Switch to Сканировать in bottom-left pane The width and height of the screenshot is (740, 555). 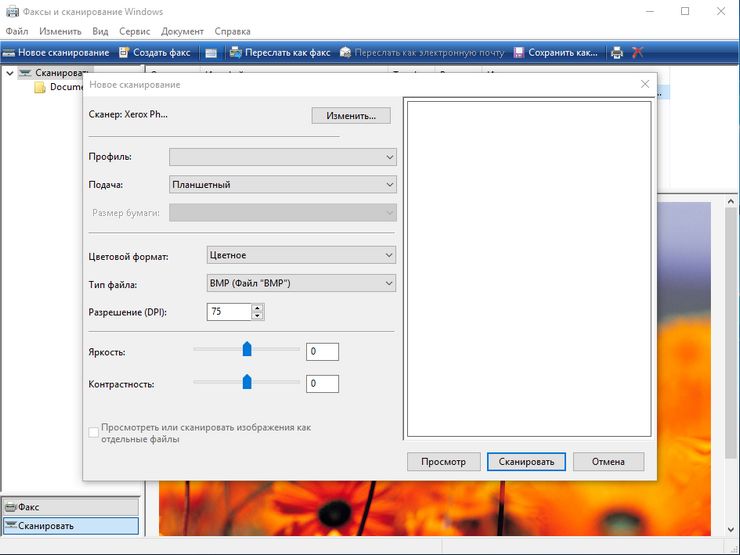click(71, 526)
